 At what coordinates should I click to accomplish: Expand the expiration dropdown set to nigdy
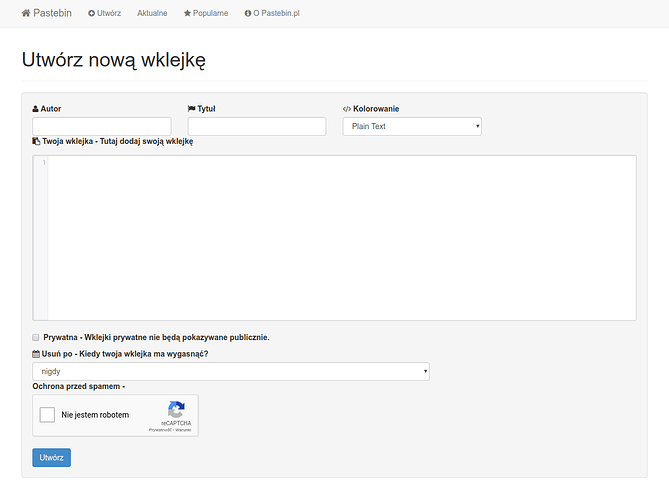point(230,371)
